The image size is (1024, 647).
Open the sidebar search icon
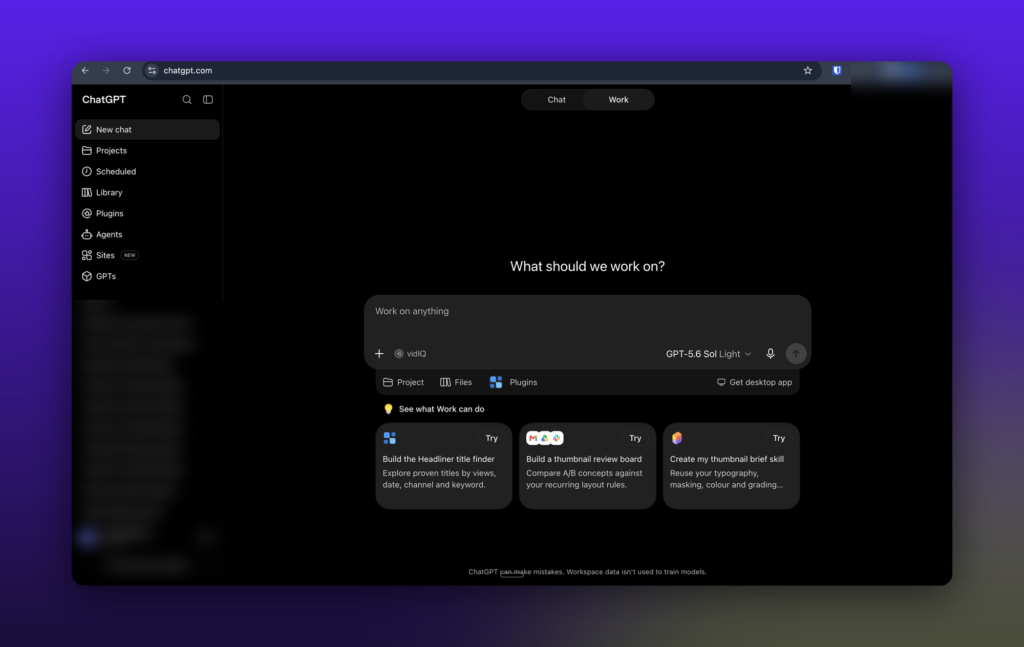click(187, 100)
